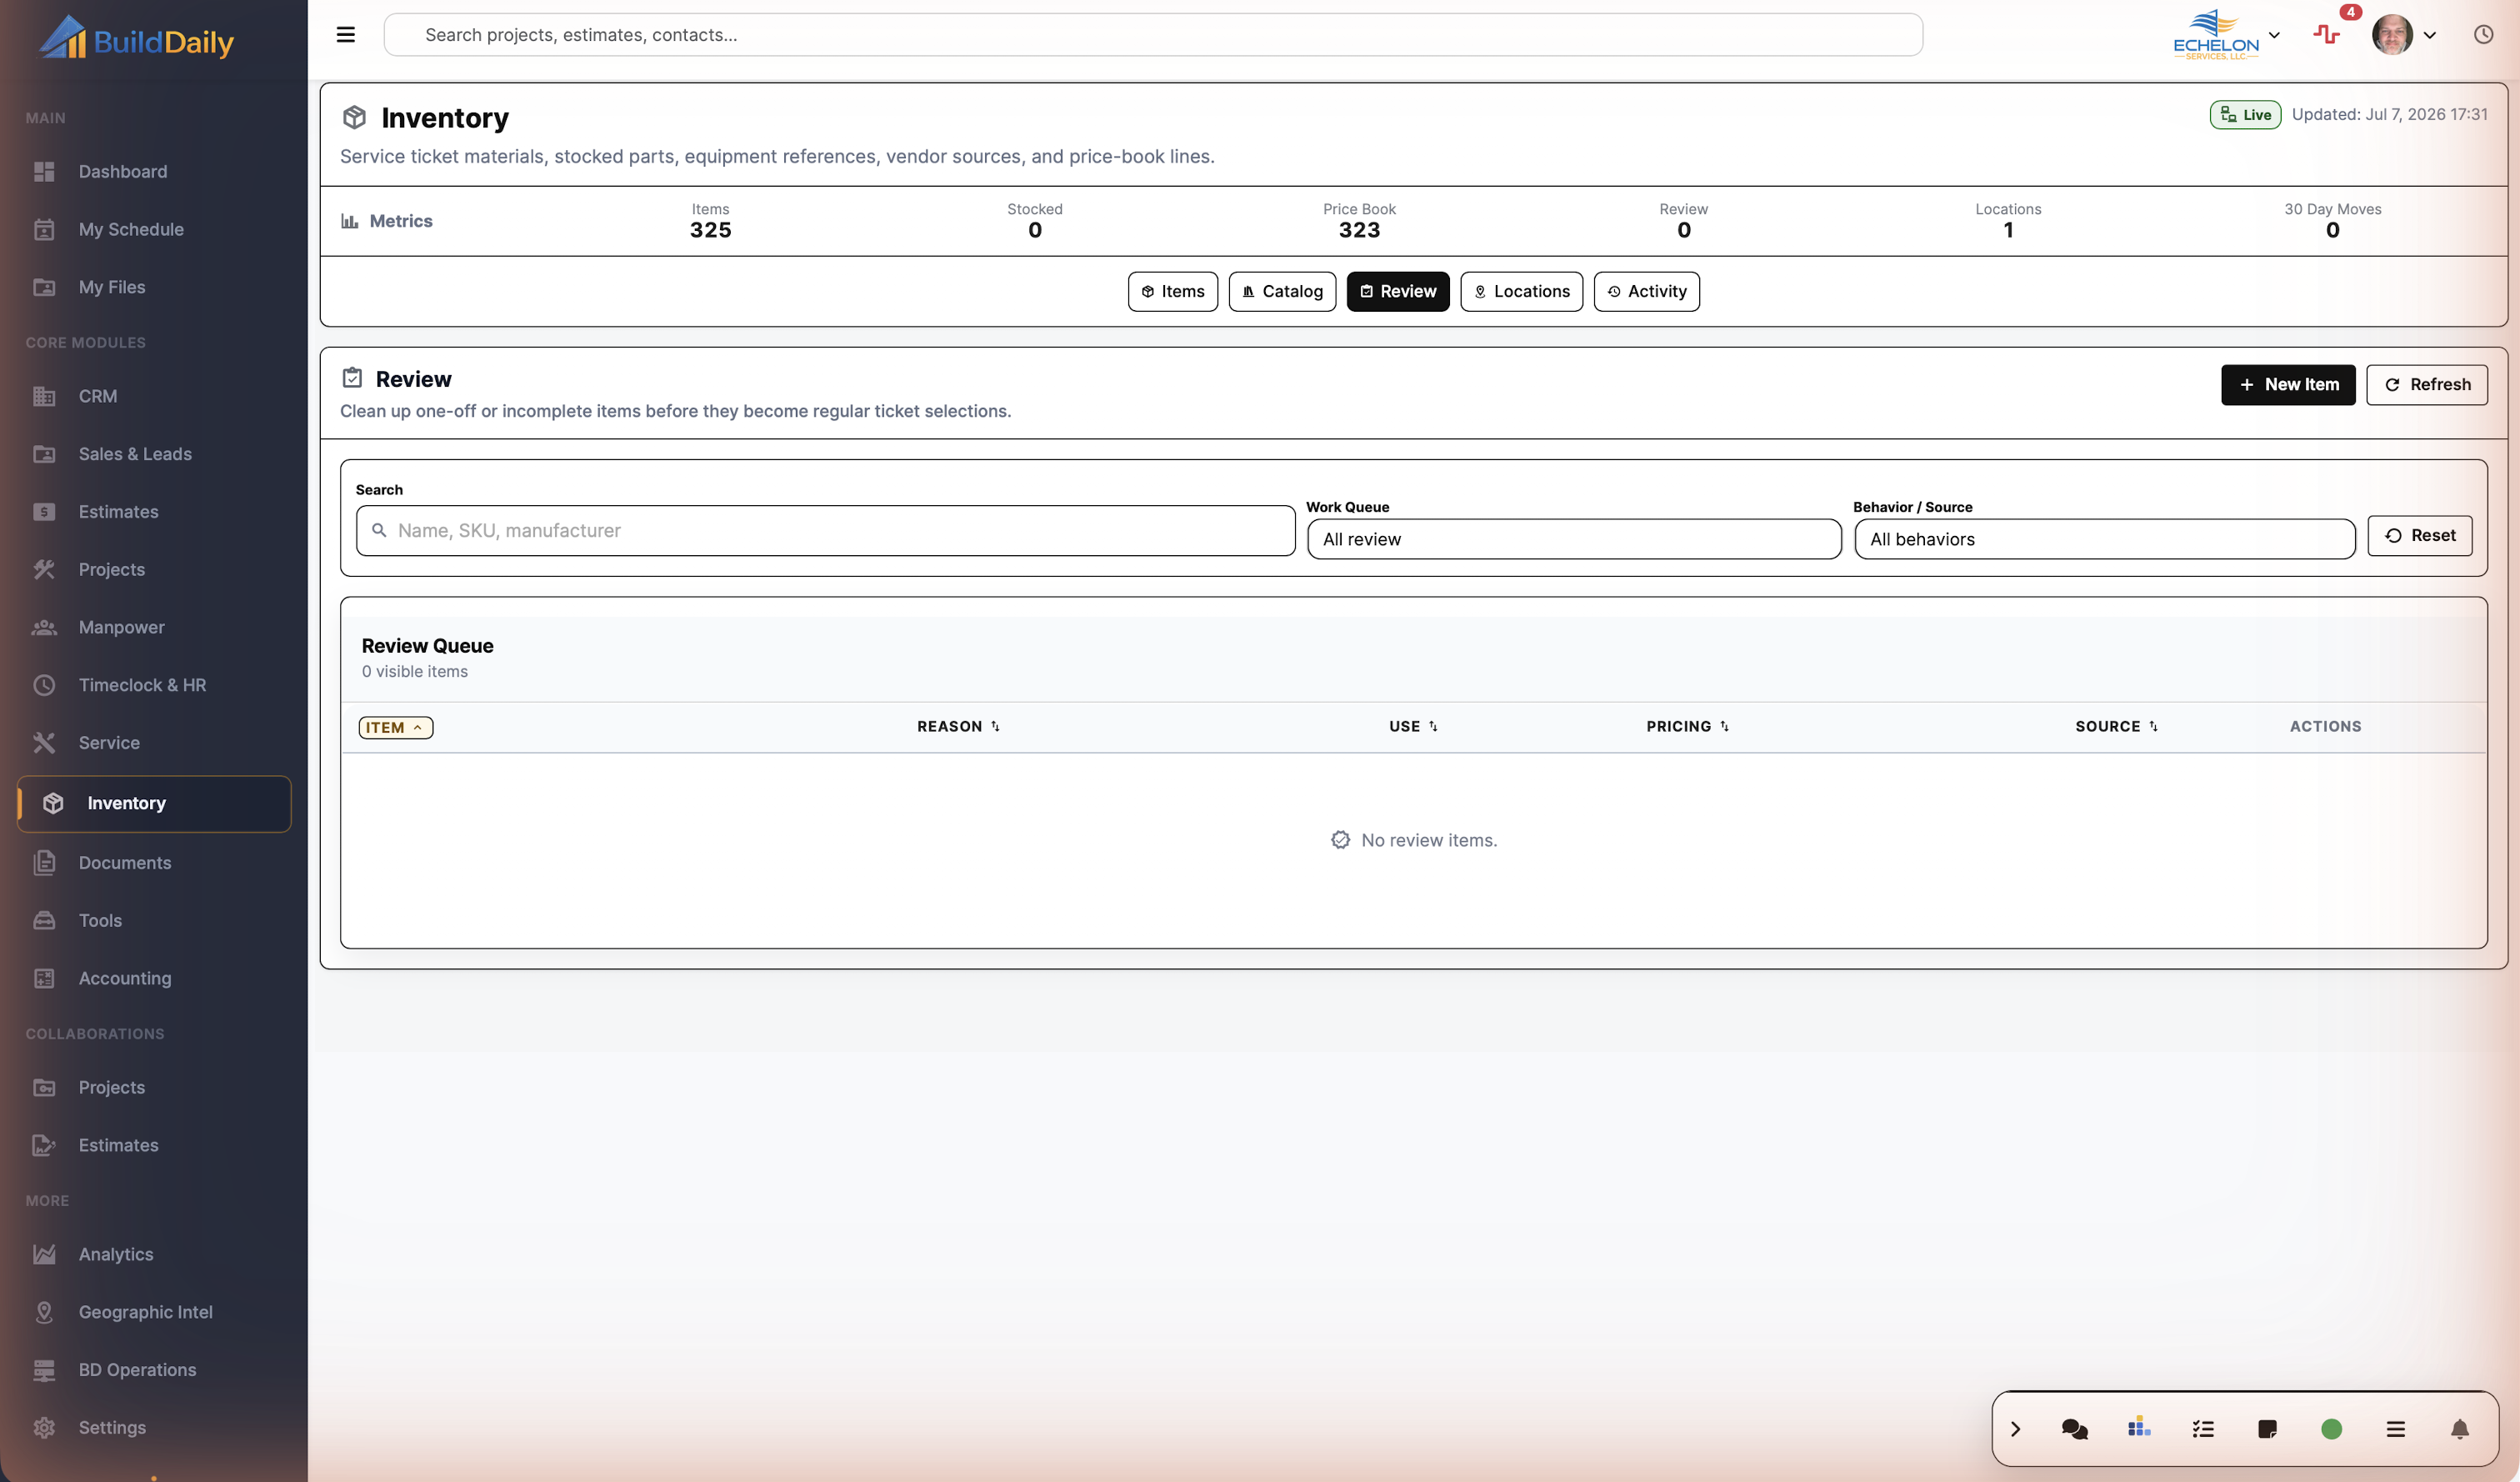Image resolution: width=2520 pixels, height=1482 pixels.
Task: Open the Behavior / Source dropdown
Action: pyautogui.click(x=2105, y=540)
